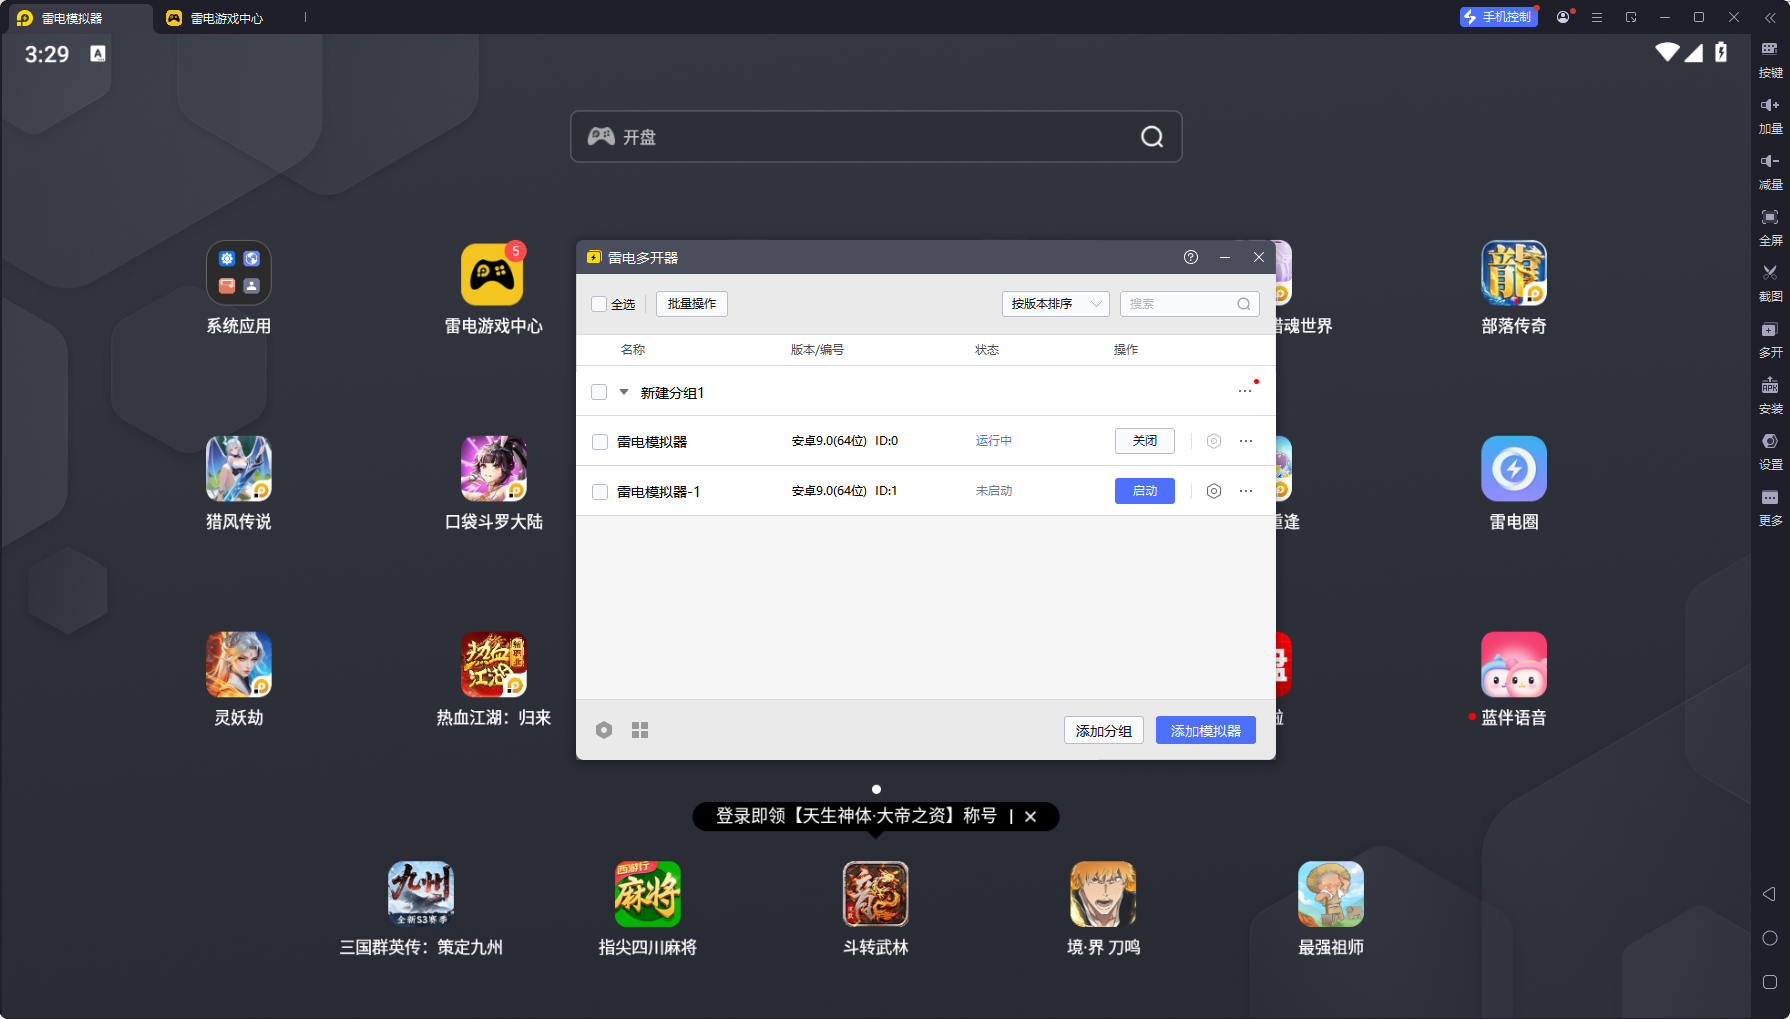Open 设置 settings in sidebar

pyautogui.click(x=1770, y=452)
